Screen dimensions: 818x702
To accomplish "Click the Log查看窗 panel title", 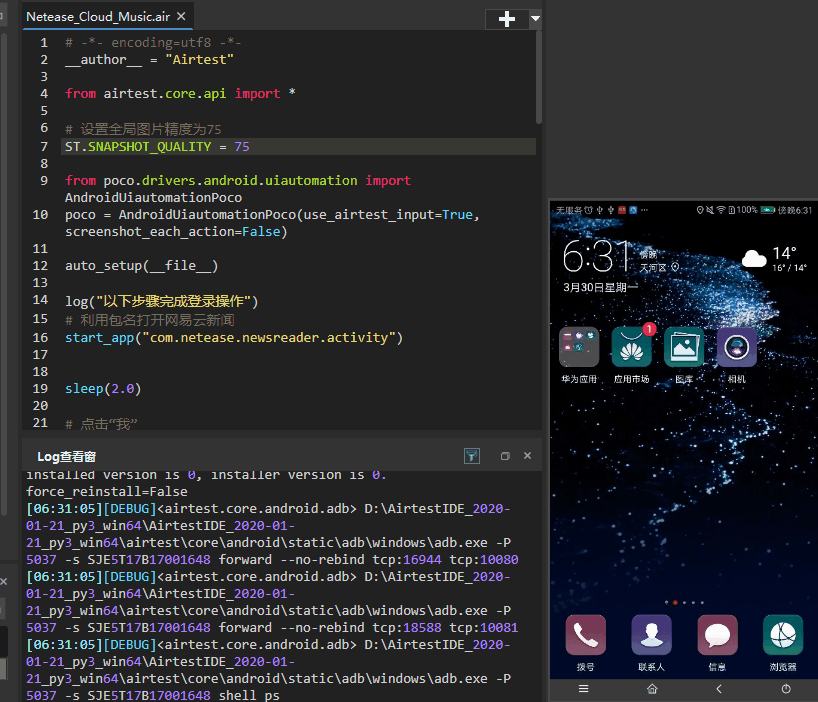I will point(66,457).
